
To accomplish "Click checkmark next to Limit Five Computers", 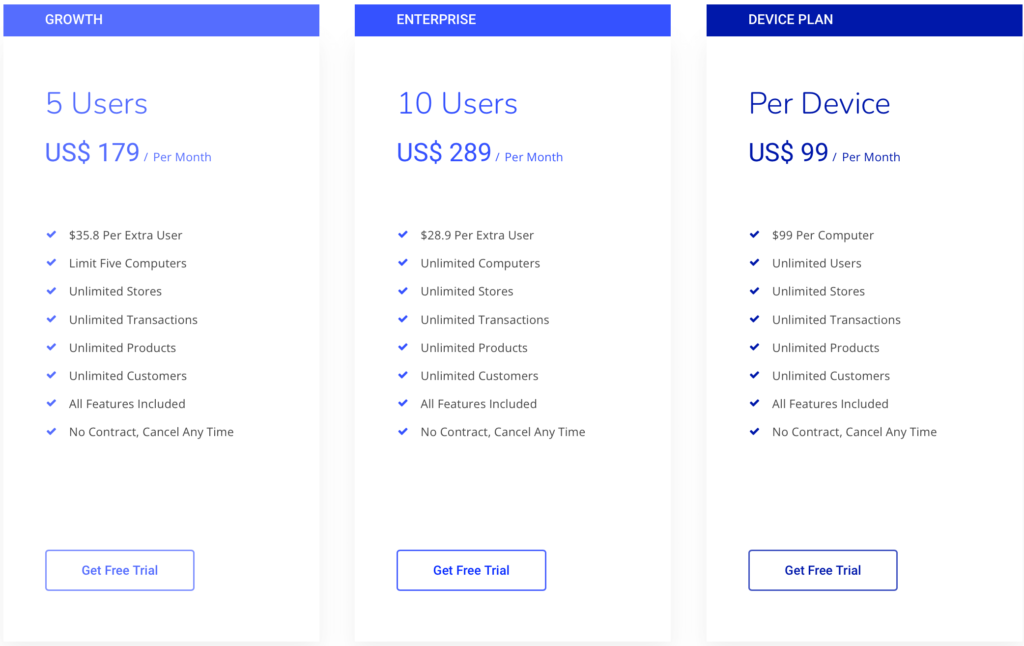I will [x=52, y=263].
